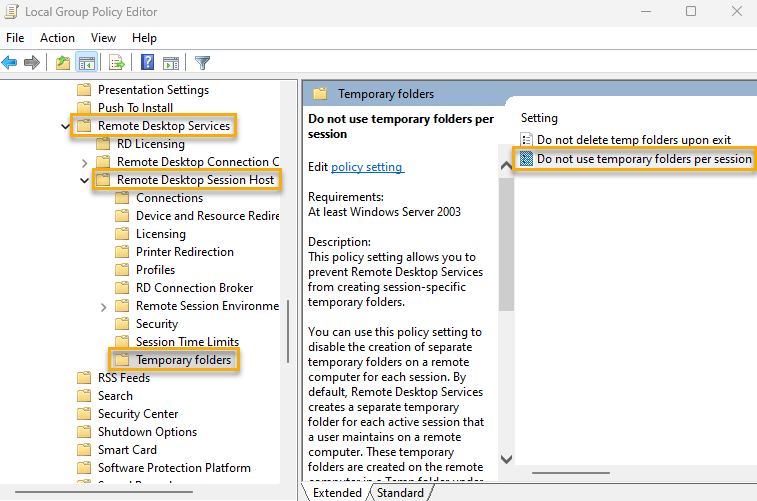757x501 pixels.
Task: Expand the Remote Session Environment node
Action: 103,307
